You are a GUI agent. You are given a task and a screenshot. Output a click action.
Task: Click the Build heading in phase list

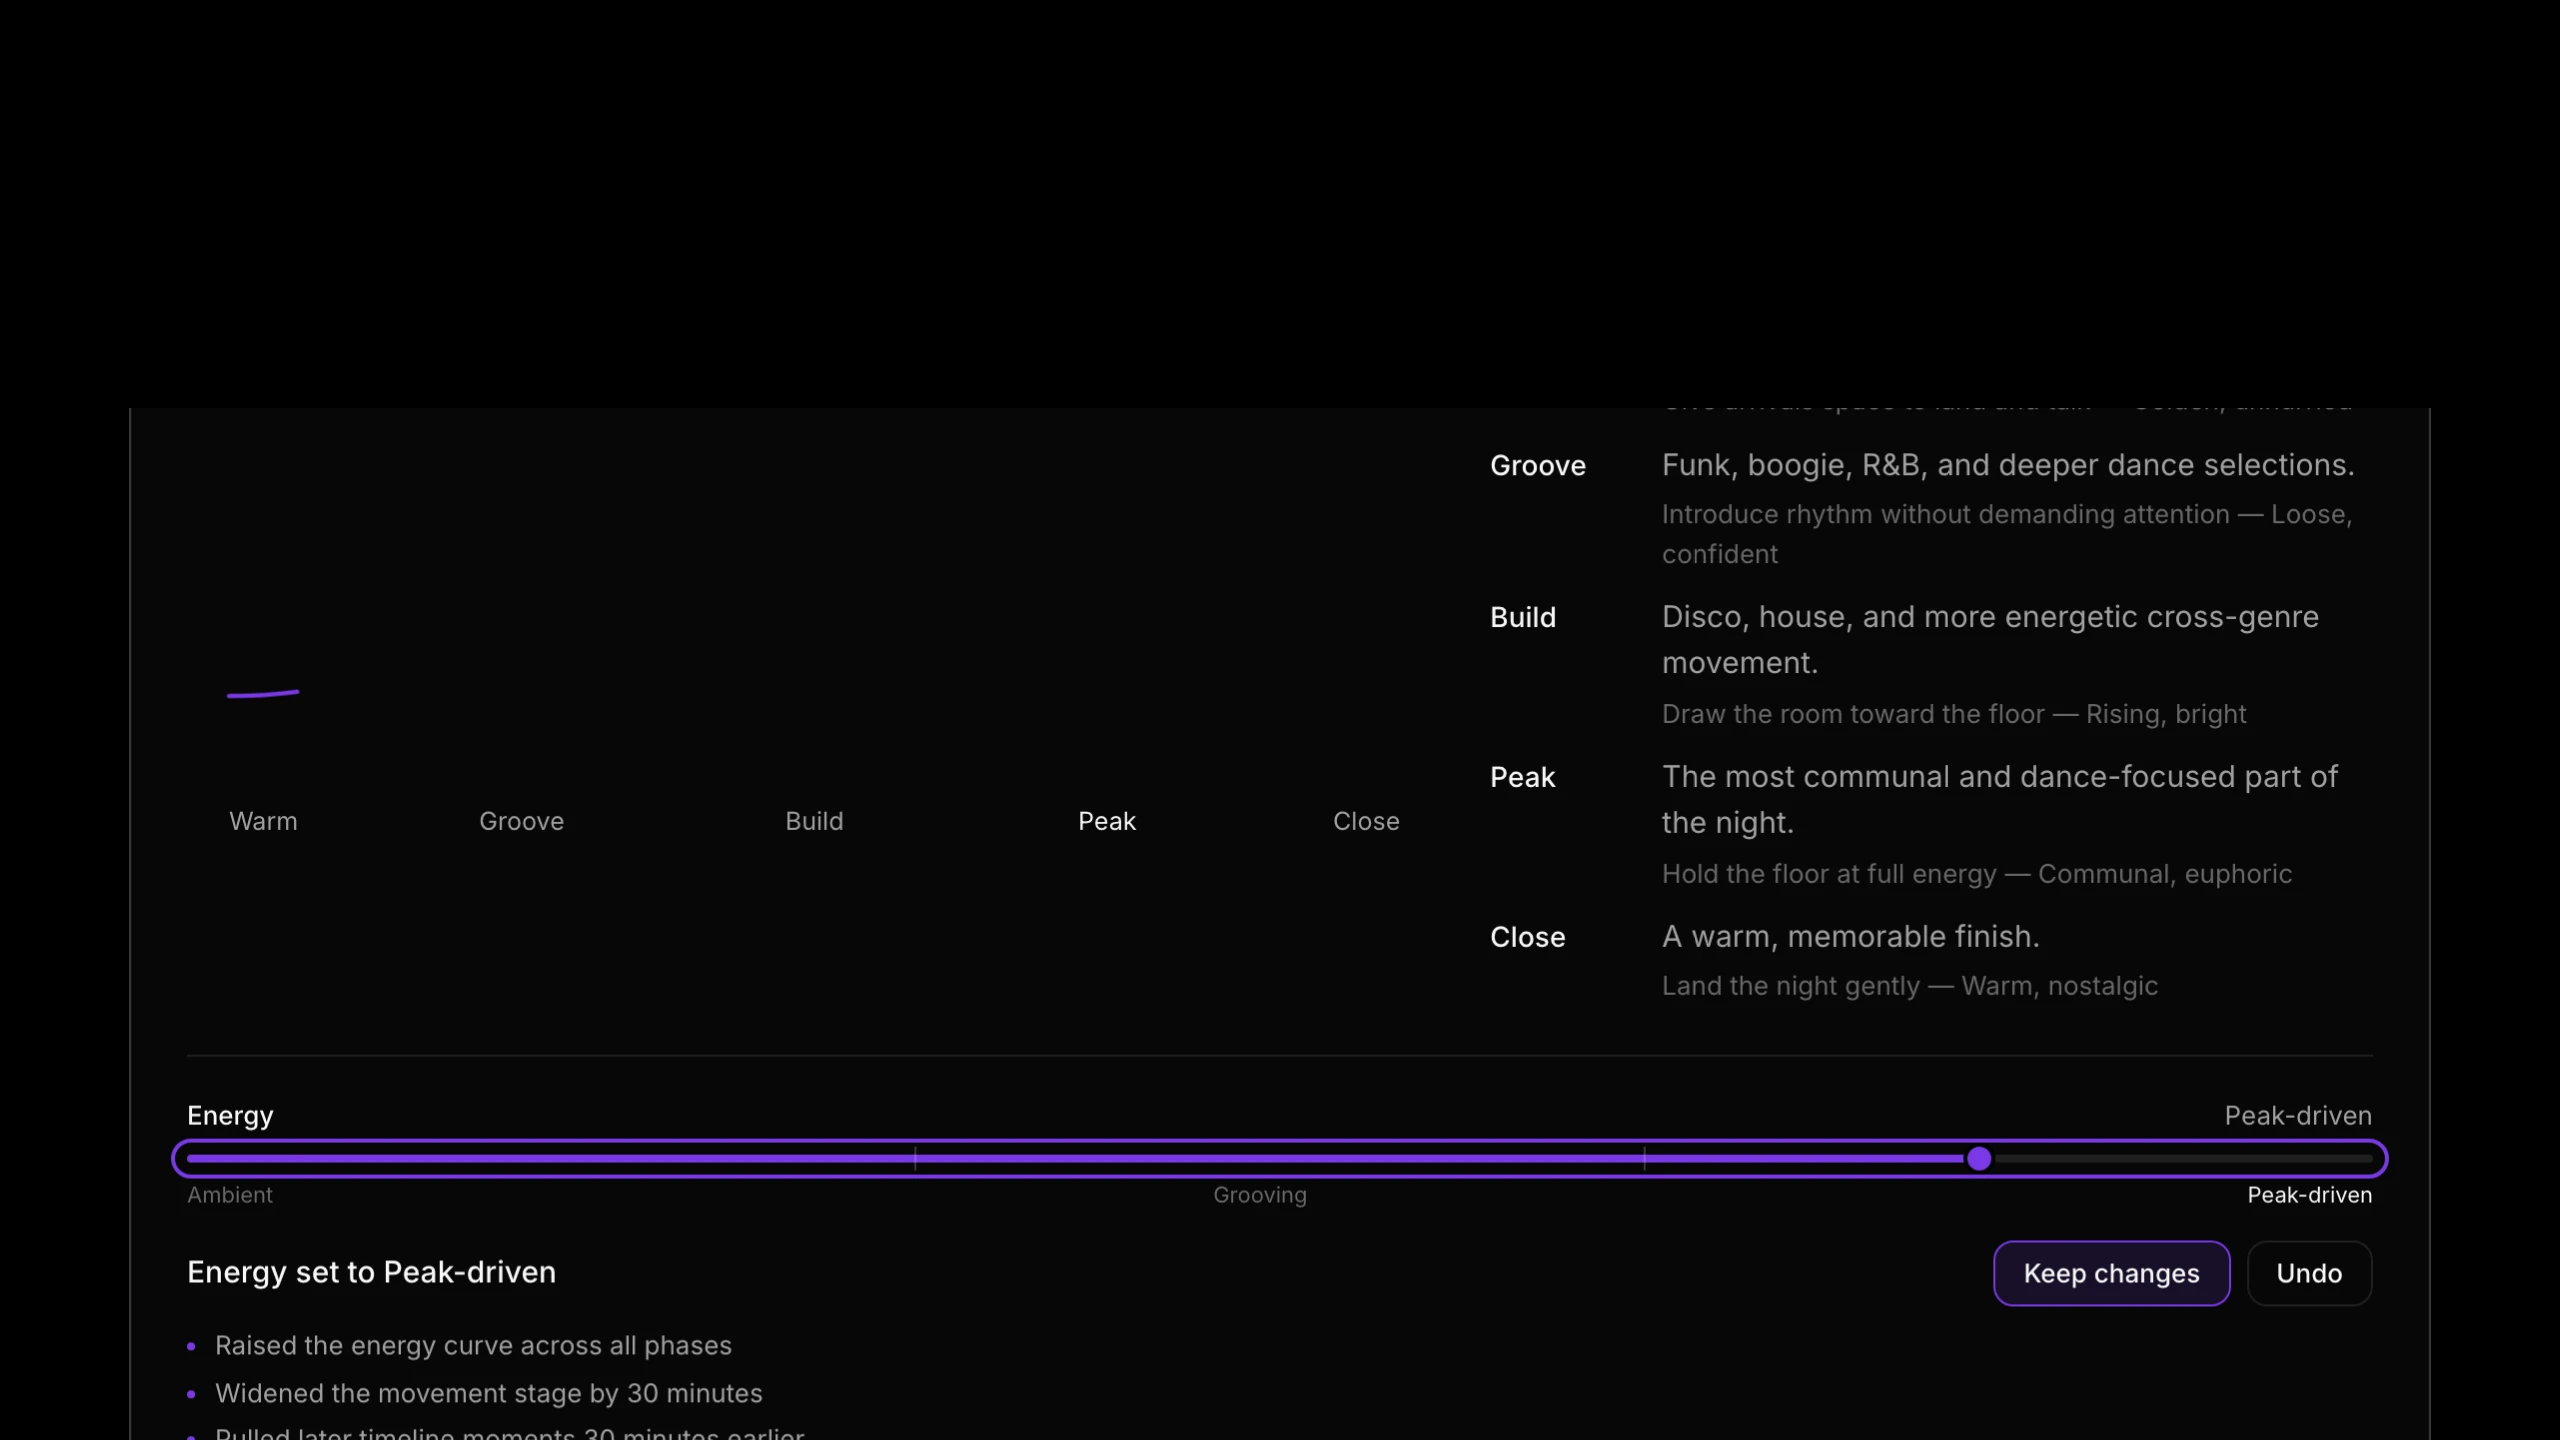(x=1523, y=618)
